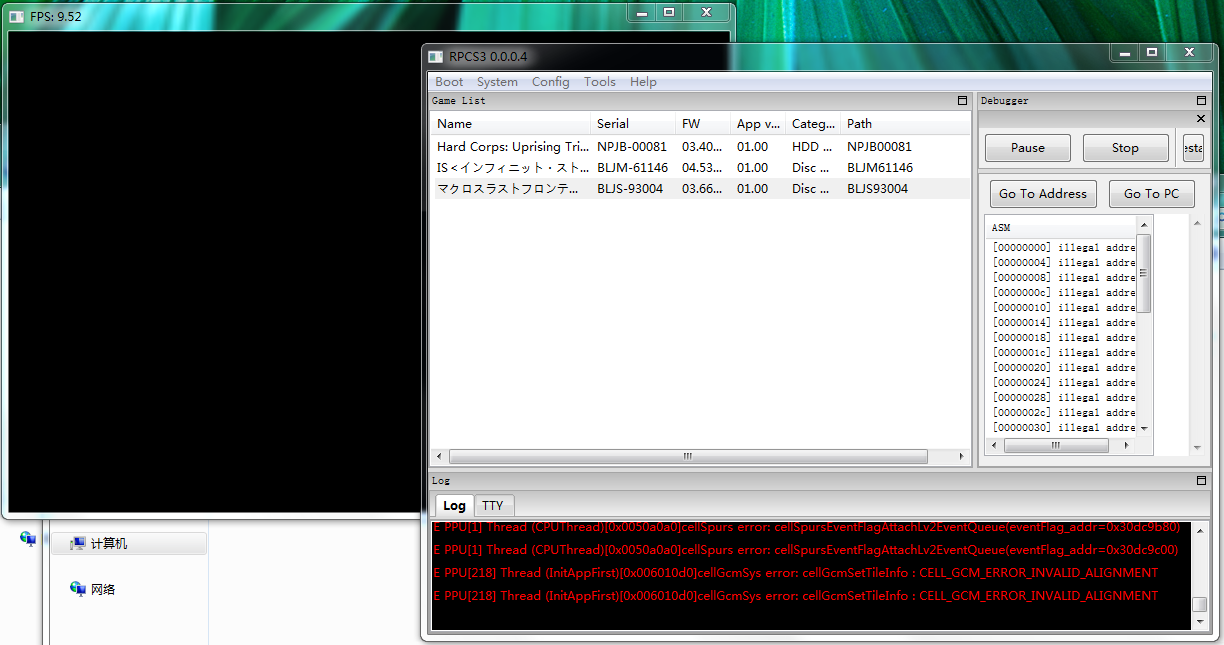
Task: Select the Hard Corps: Uprising game row
Action: [x=512, y=147]
